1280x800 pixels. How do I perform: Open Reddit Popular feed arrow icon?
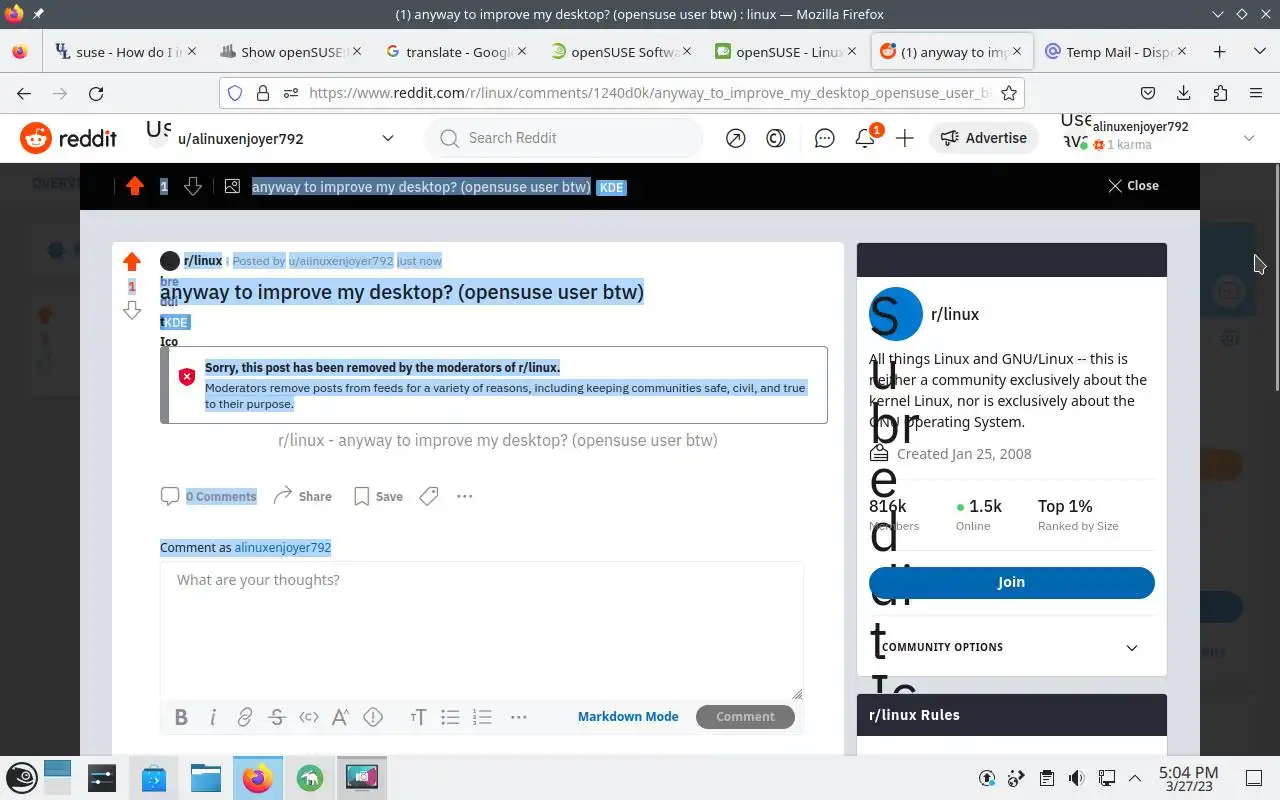pyautogui.click(x=735, y=139)
